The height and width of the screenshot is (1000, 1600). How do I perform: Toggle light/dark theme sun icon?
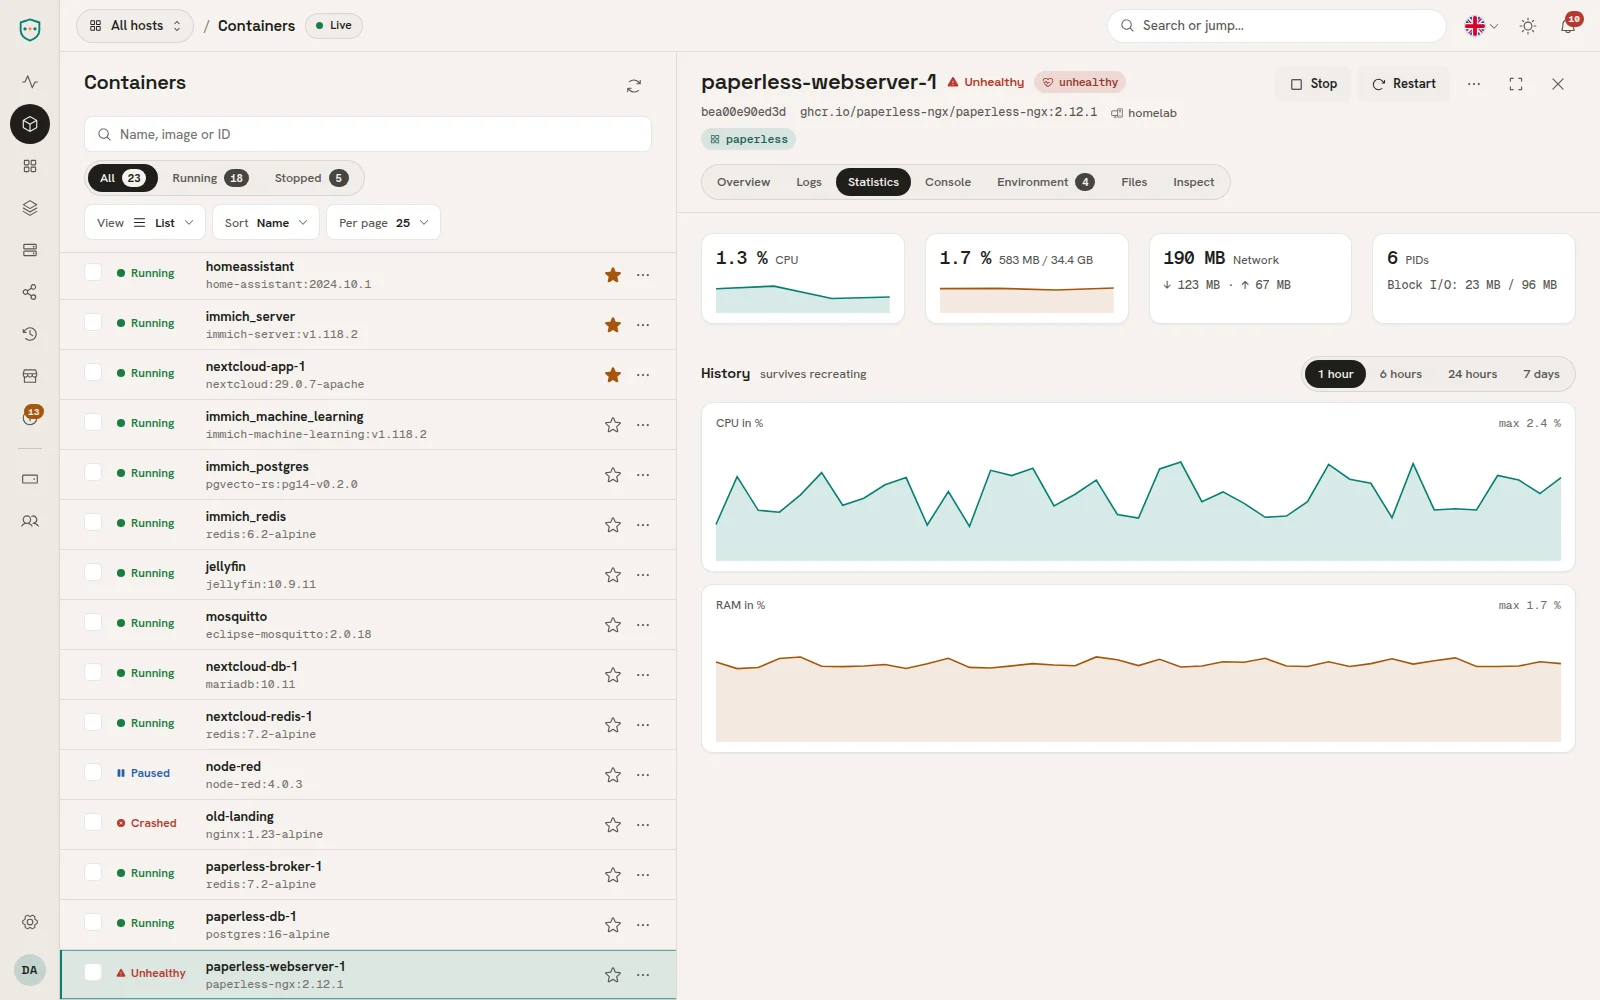point(1528,26)
